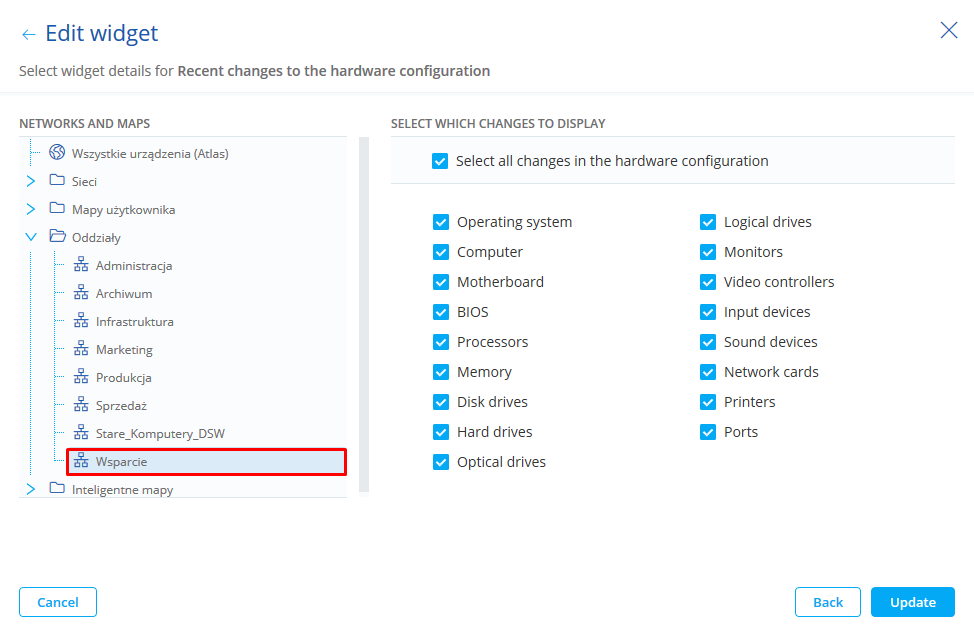This screenshot has width=974, height=637.
Task: Select the globe icon for Wszystkie urządzenia (Atlas)
Action: (x=57, y=153)
